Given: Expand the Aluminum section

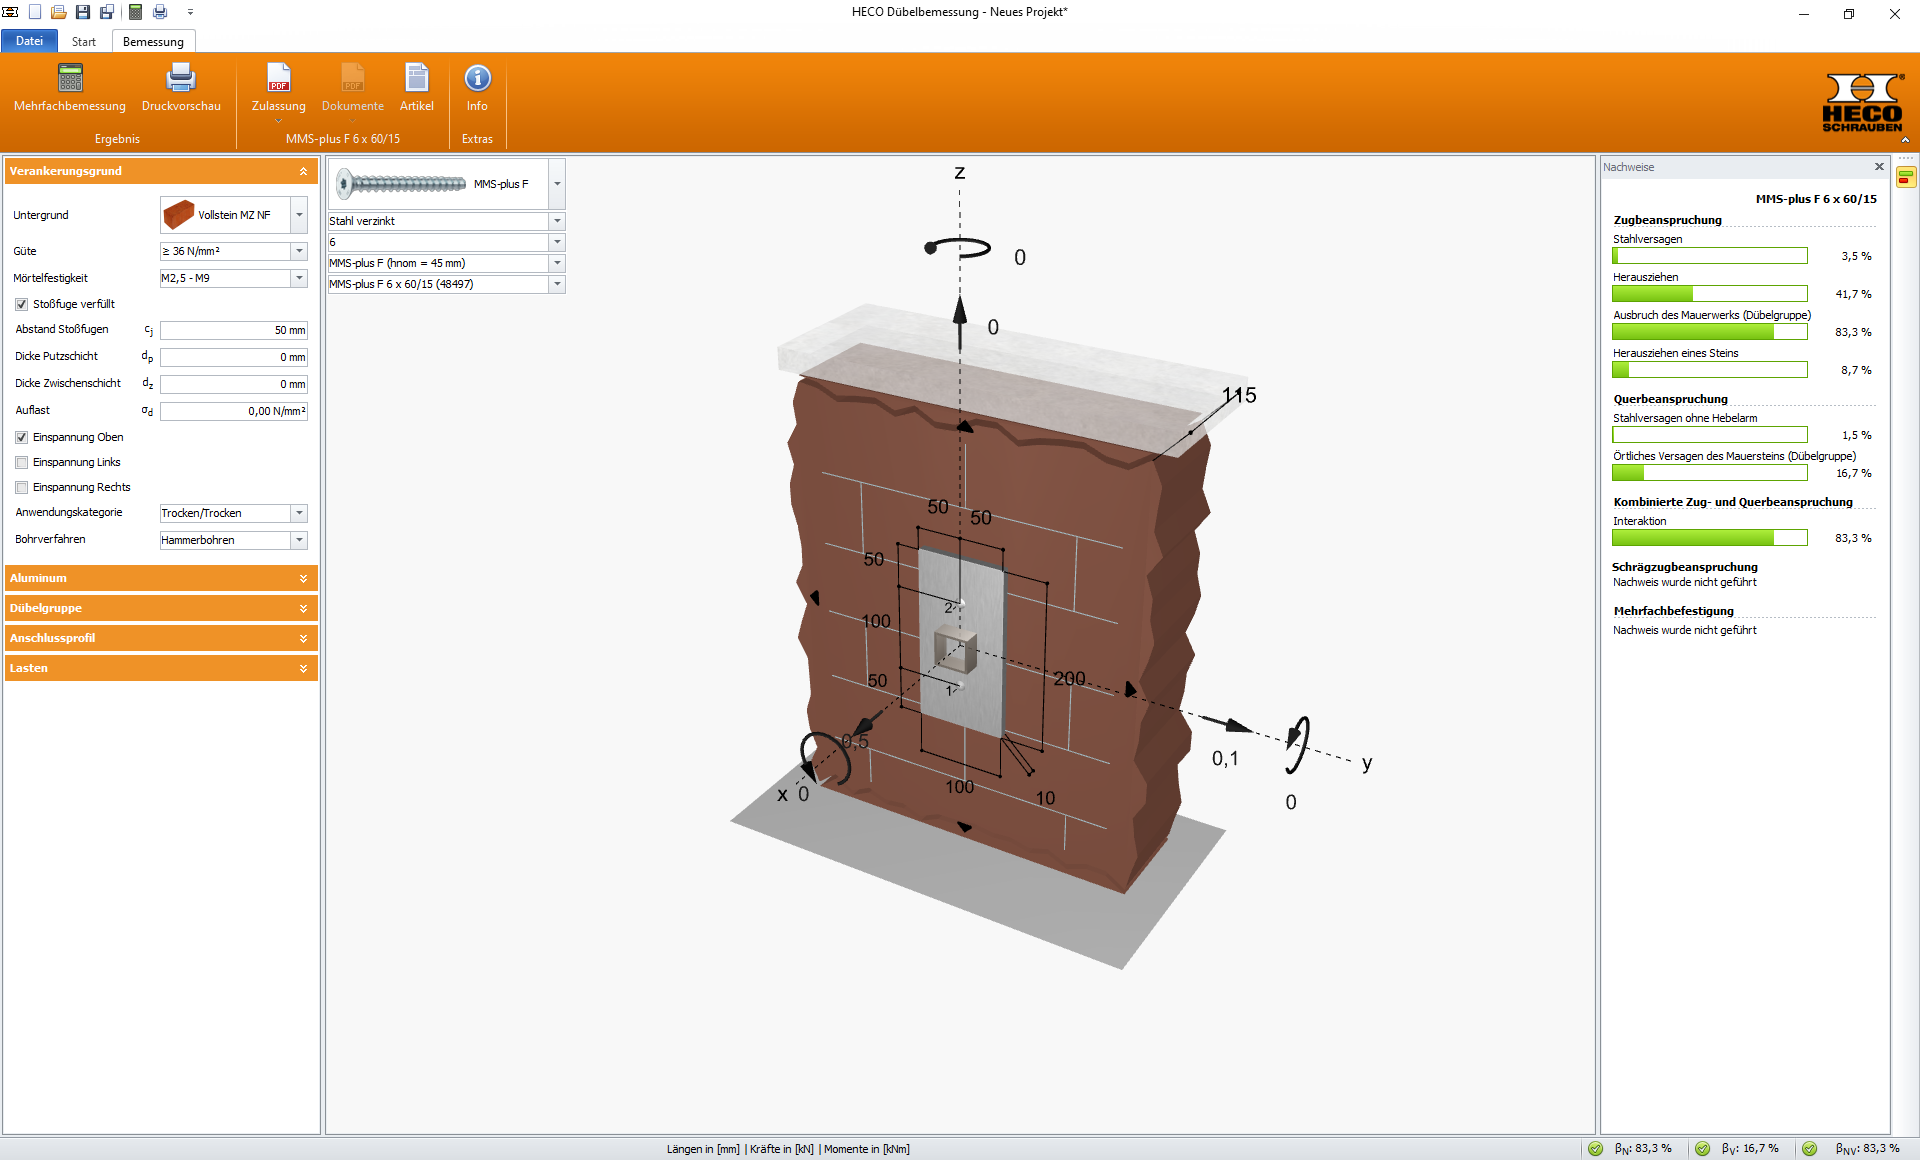Looking at the screenshot, I should pyautogui.click(x=303, y=578).
